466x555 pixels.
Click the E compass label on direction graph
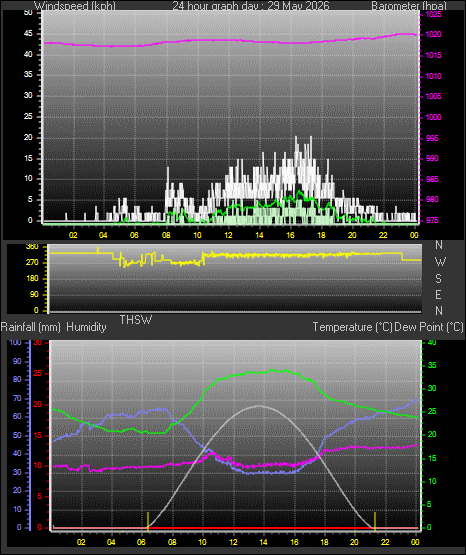coord(438,294)
